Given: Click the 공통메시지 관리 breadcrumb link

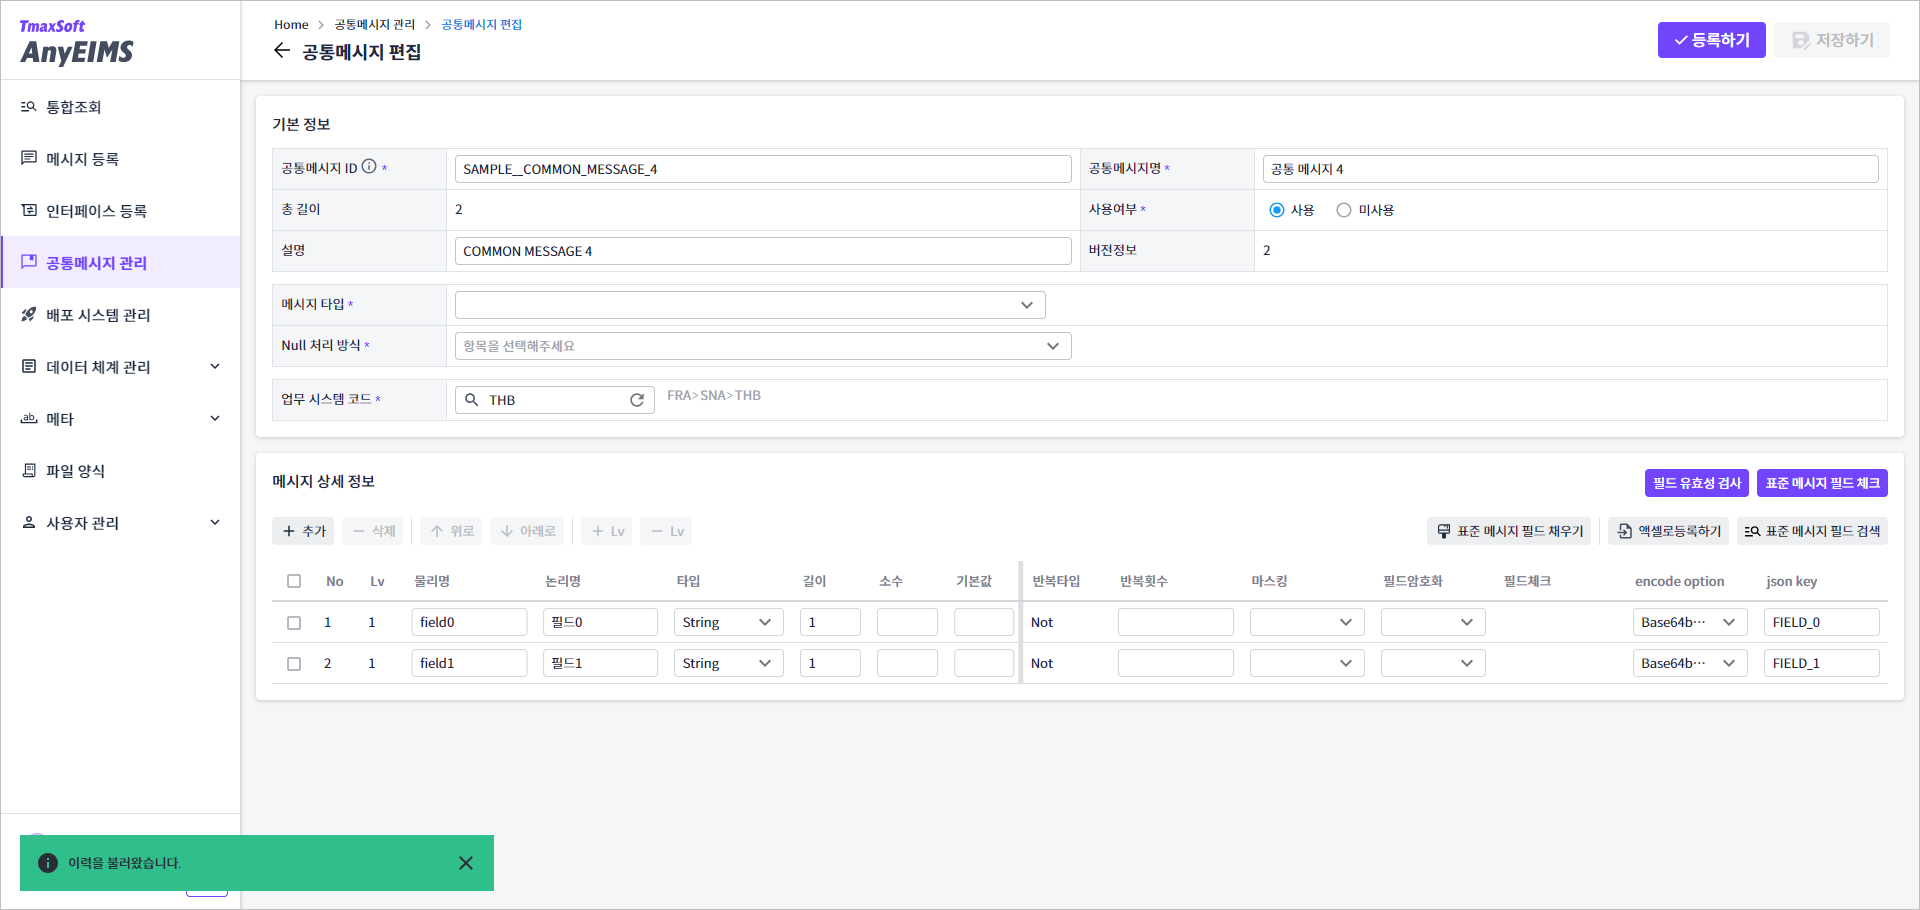Looking at the screenshot, I should coord(374,24).
